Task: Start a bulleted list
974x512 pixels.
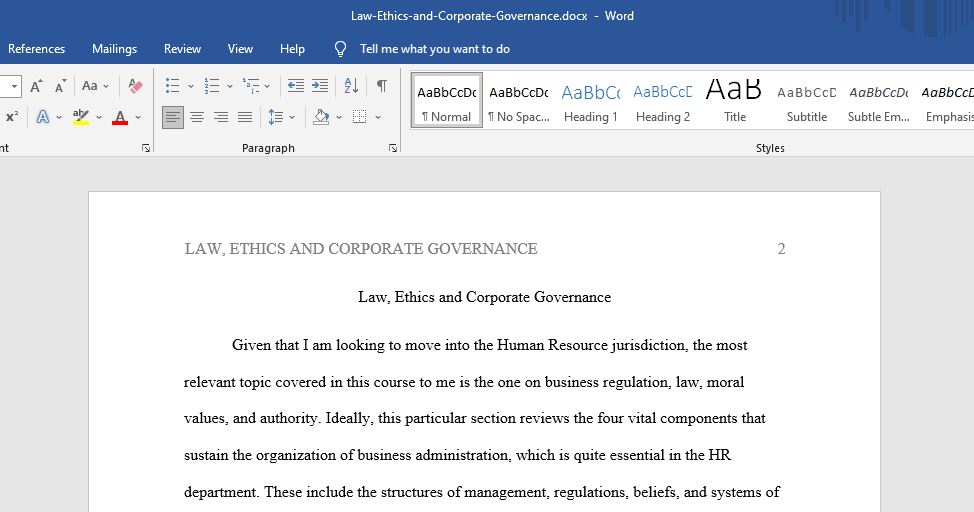Action: pyautogui.click(x=173, y=86)
